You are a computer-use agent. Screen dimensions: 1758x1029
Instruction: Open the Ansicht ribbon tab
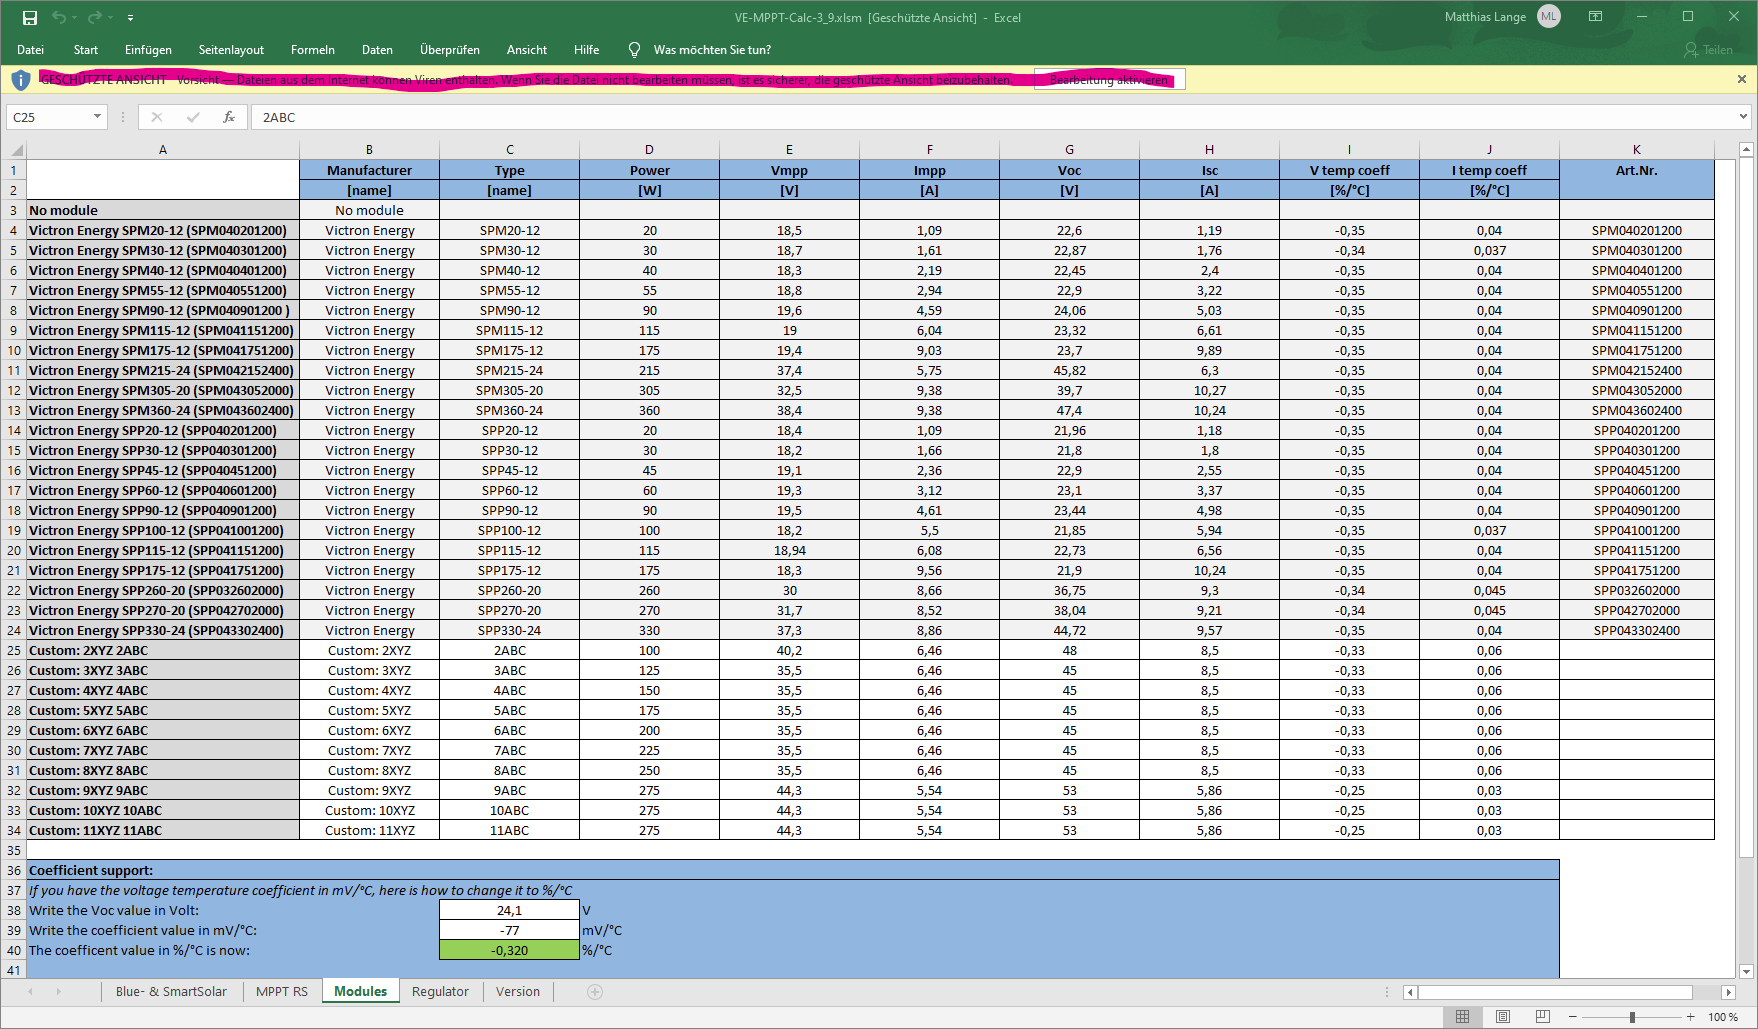click(x=527, y=50)
